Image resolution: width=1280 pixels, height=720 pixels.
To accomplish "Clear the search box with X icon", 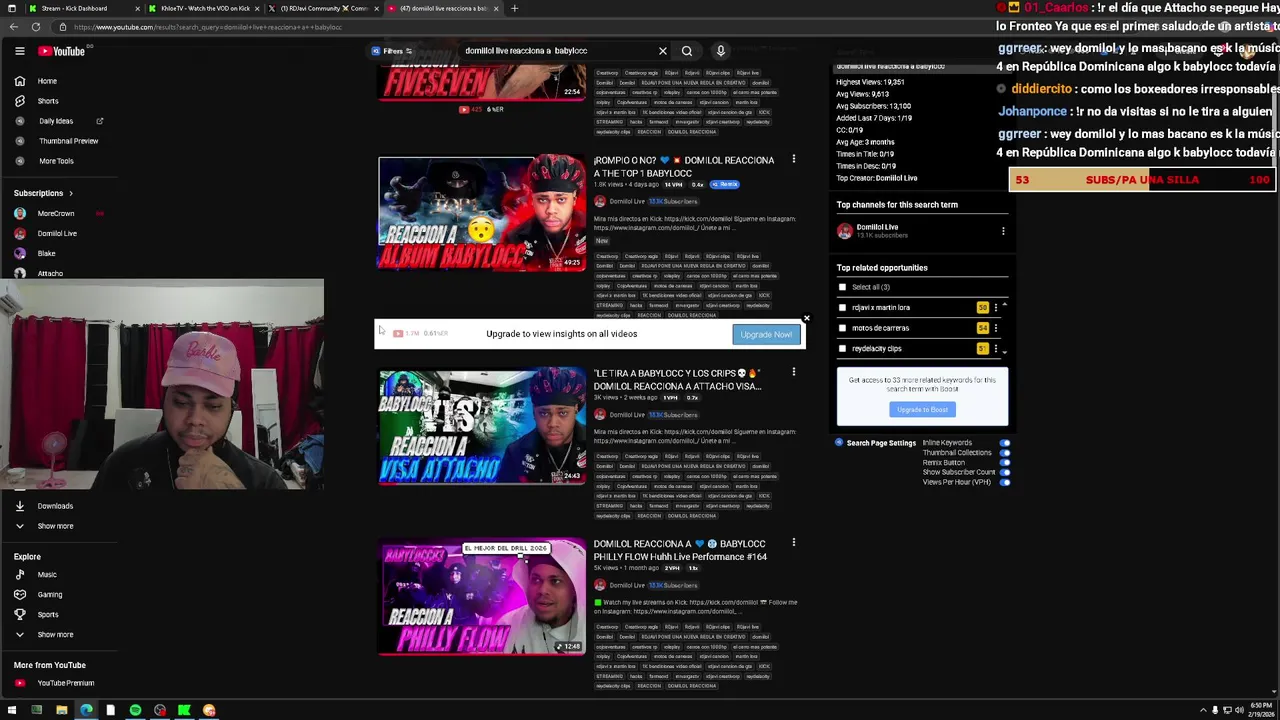I will point(662,51).
